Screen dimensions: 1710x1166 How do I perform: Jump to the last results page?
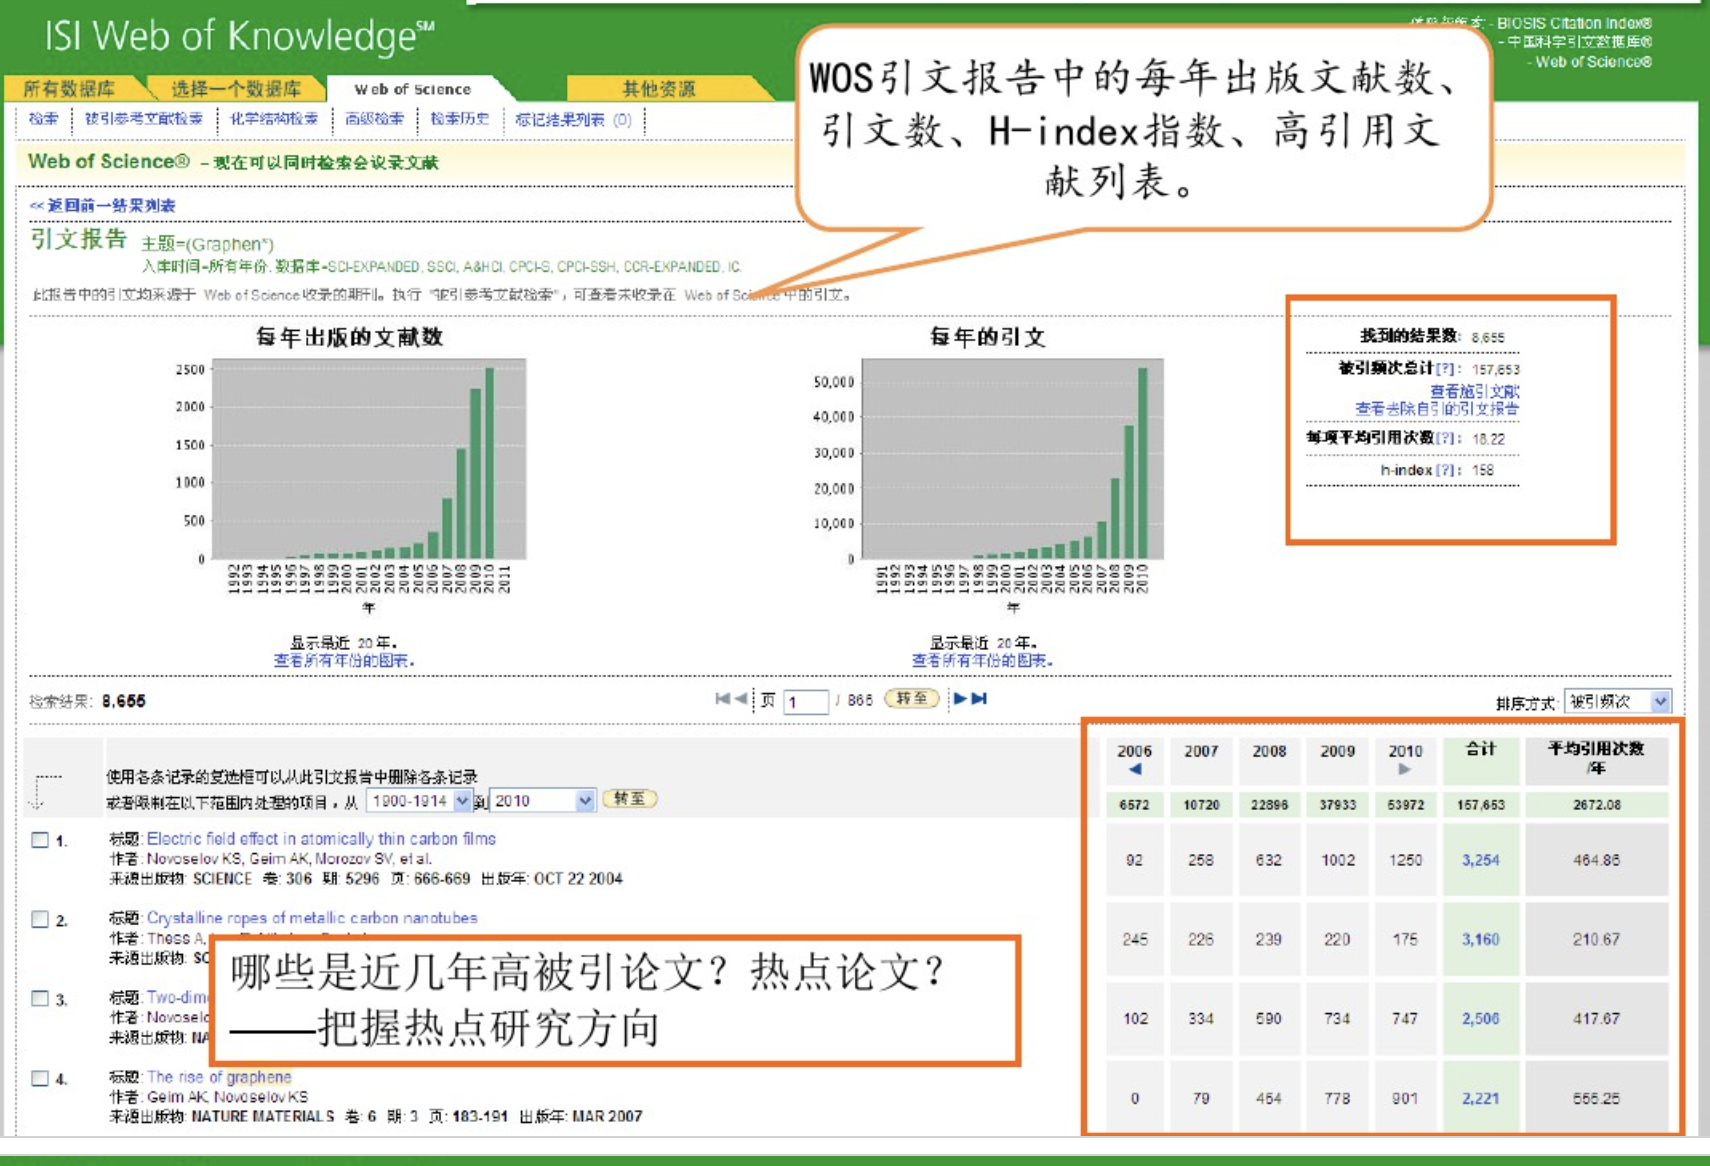click(979, 699)
